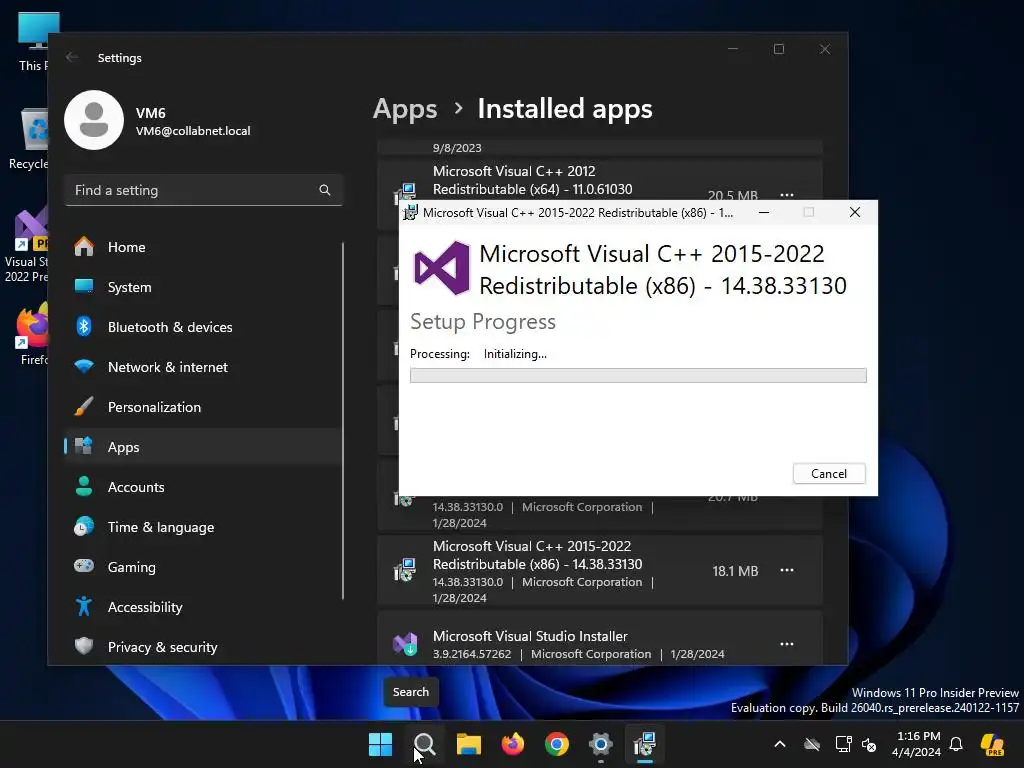Click the setup progress bar
The height and width of the screenshot is (768, 1024).
[638, 376]
